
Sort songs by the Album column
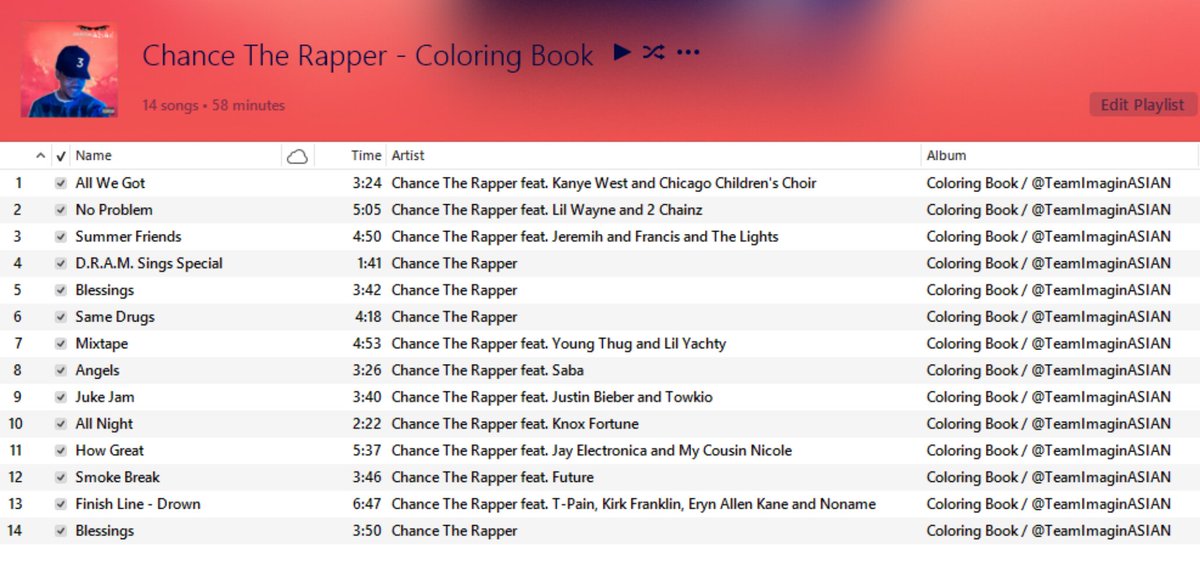[946, 156]
